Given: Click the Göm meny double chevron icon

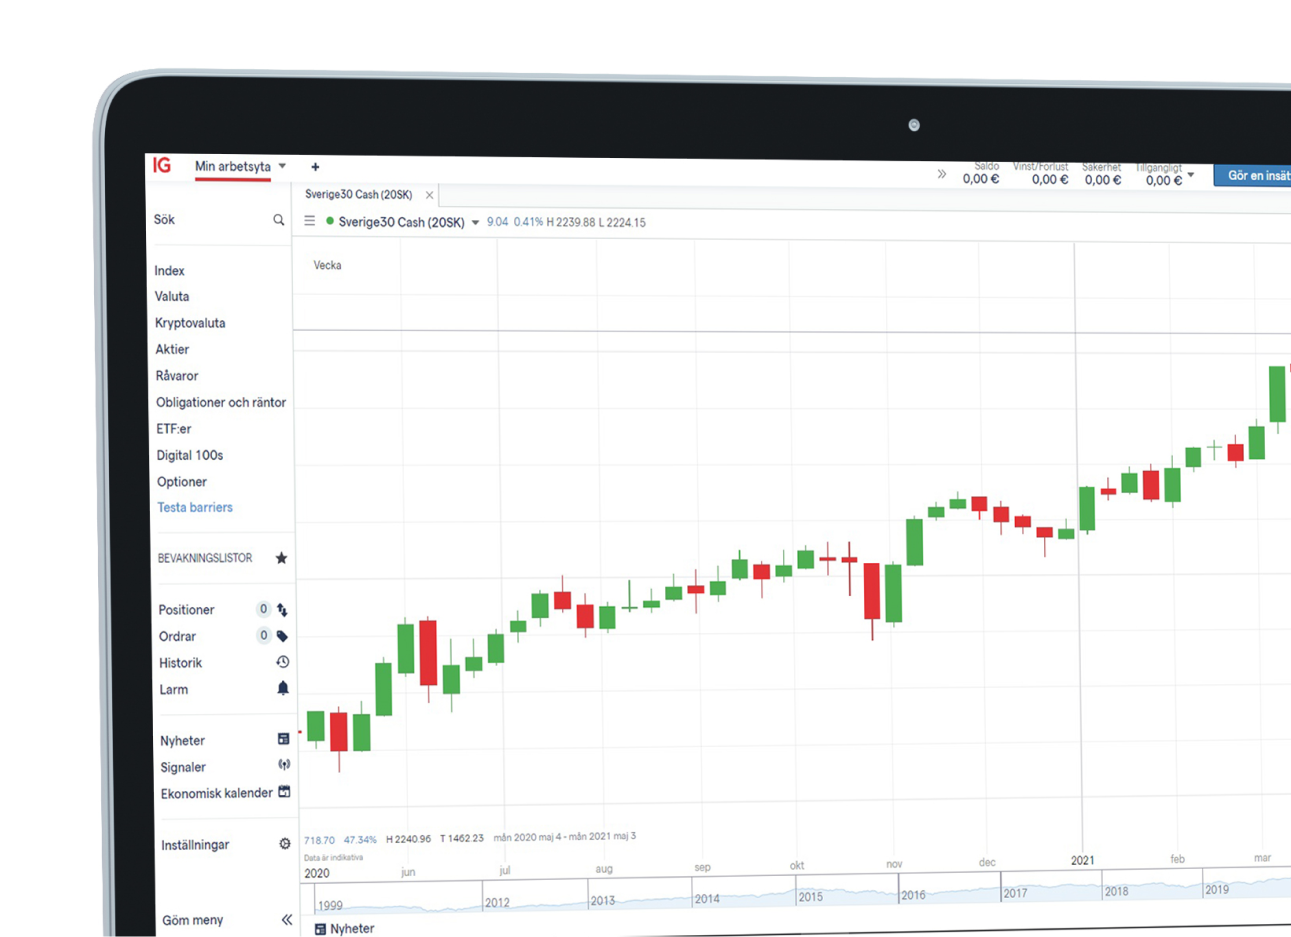Looking at the screenshot, I should point(287,920).
